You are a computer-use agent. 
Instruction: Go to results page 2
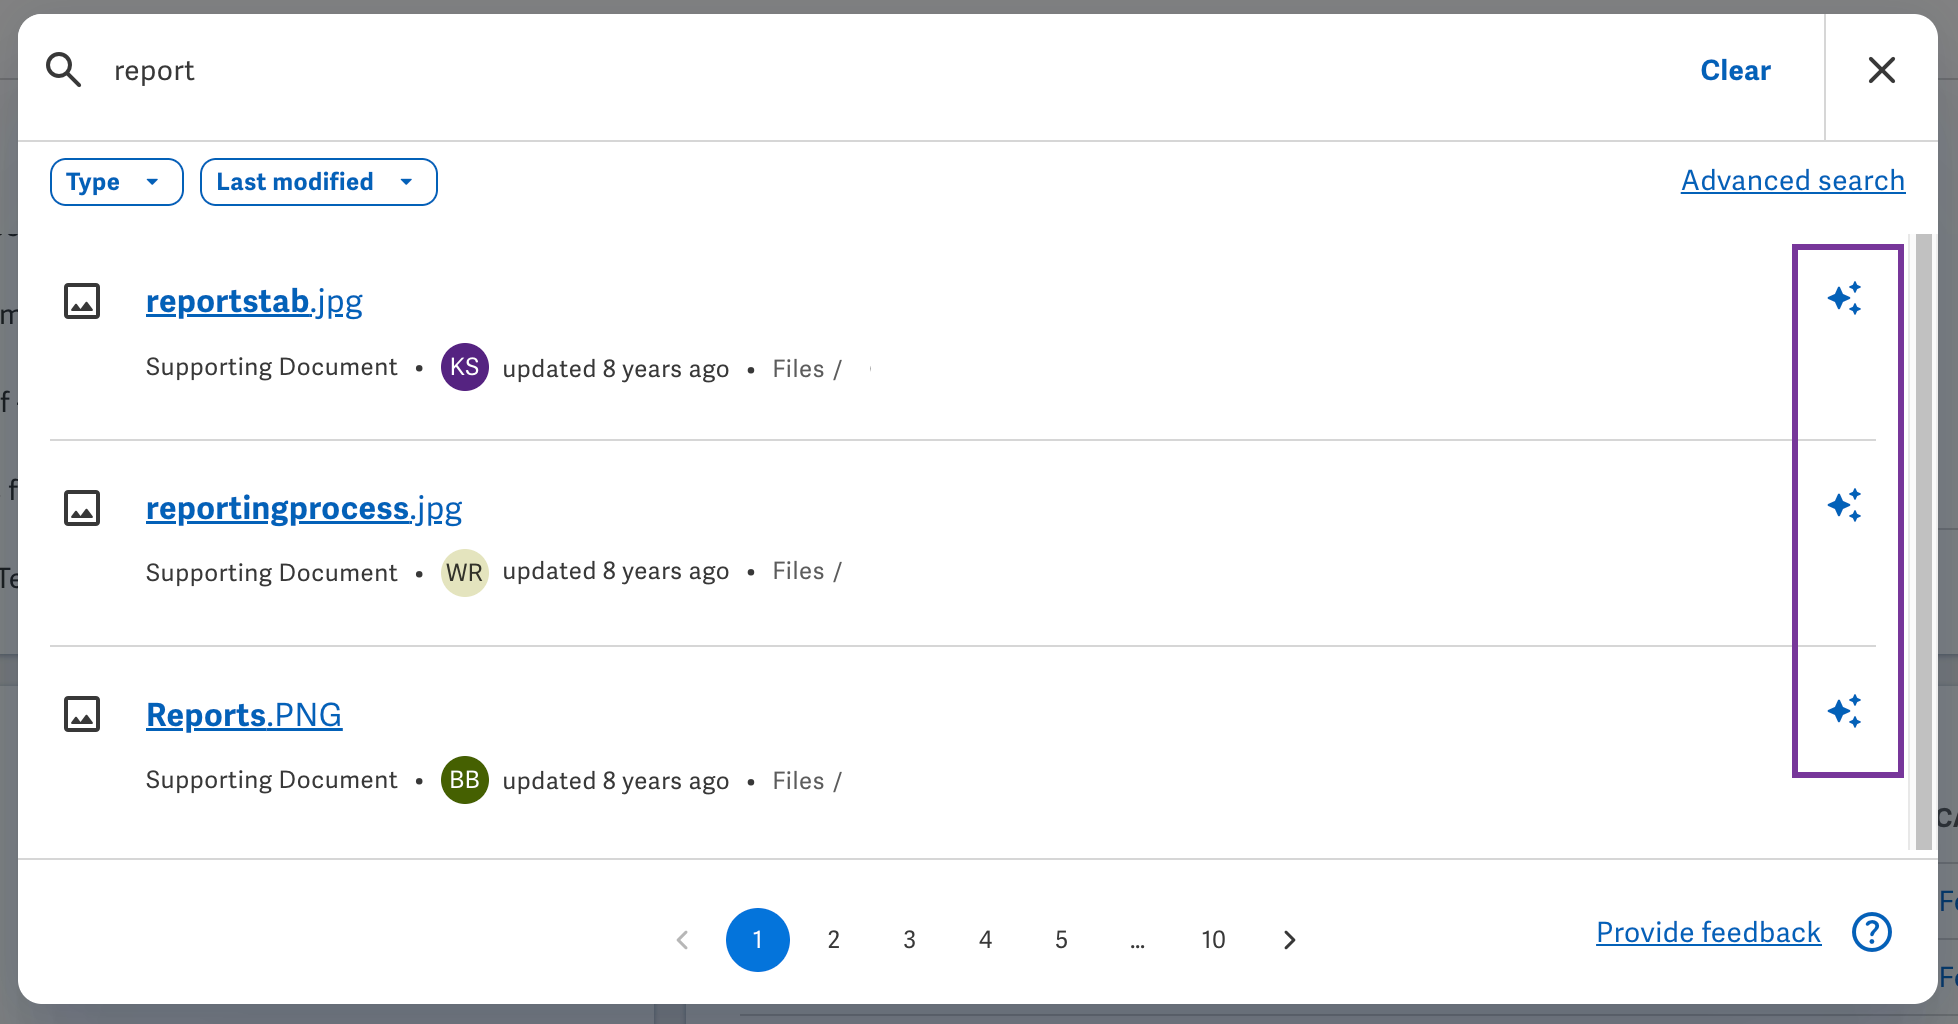click(834, 940)
